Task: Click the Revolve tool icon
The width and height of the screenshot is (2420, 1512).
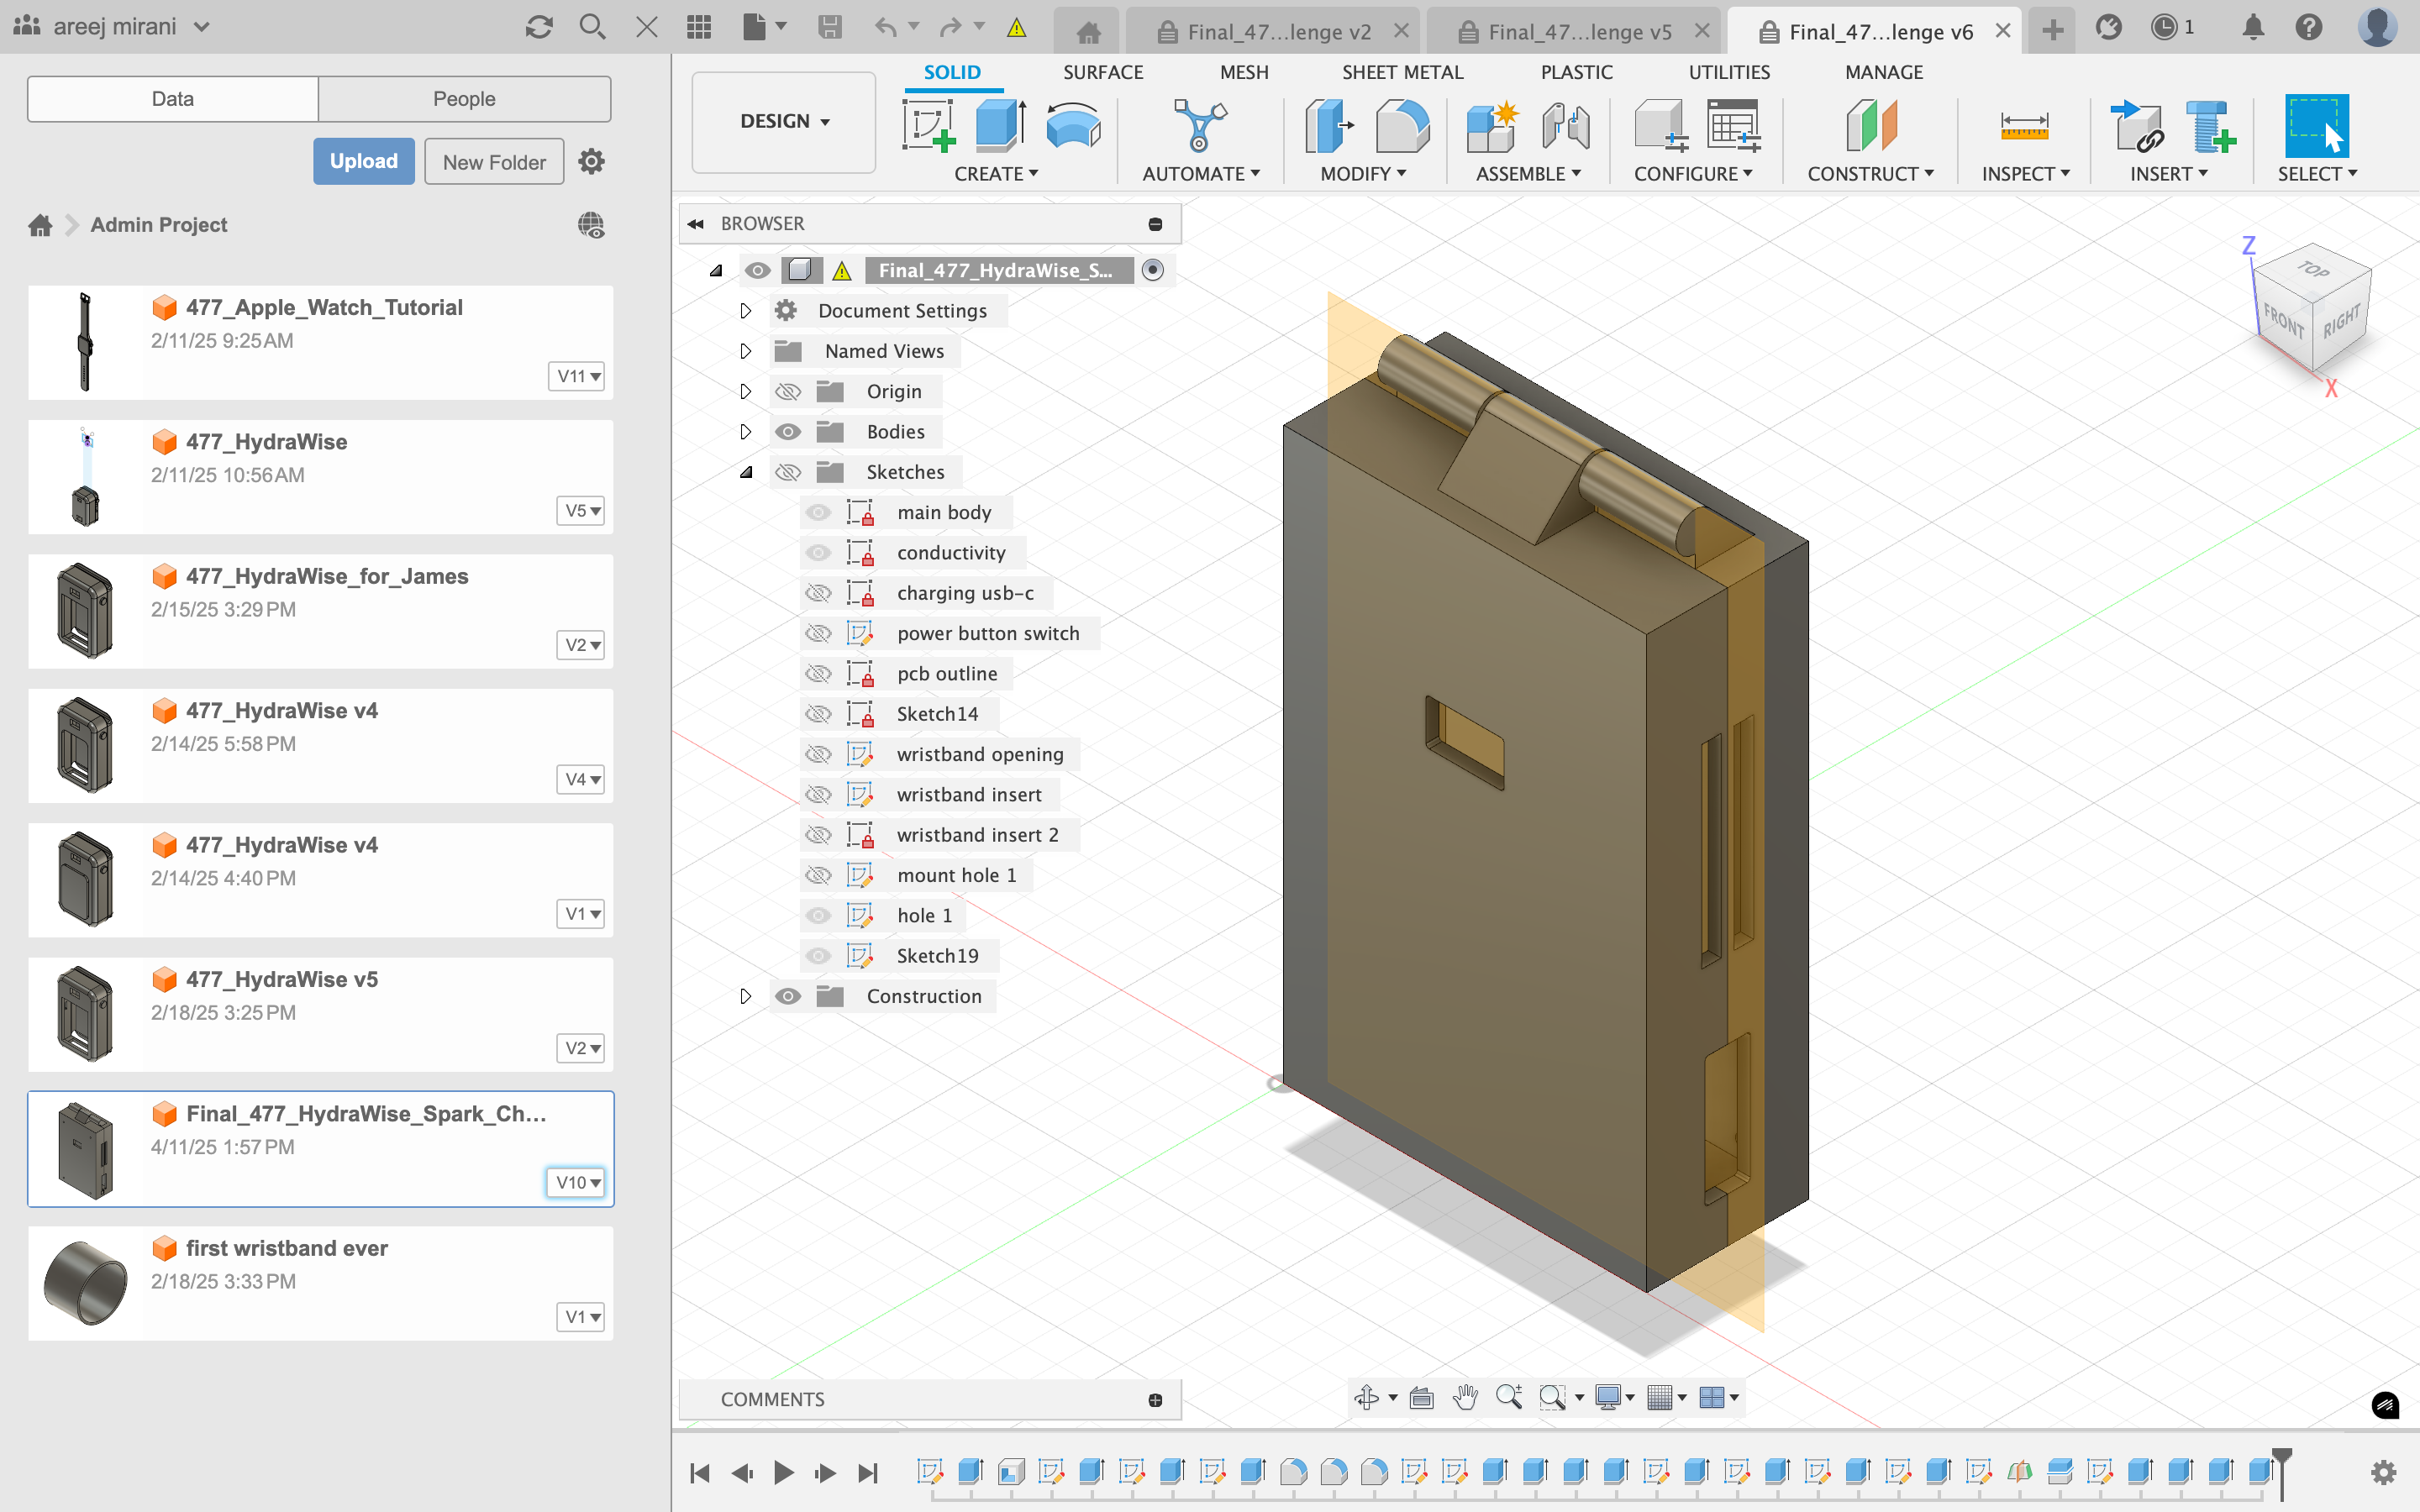Action: click(1073, 127)
